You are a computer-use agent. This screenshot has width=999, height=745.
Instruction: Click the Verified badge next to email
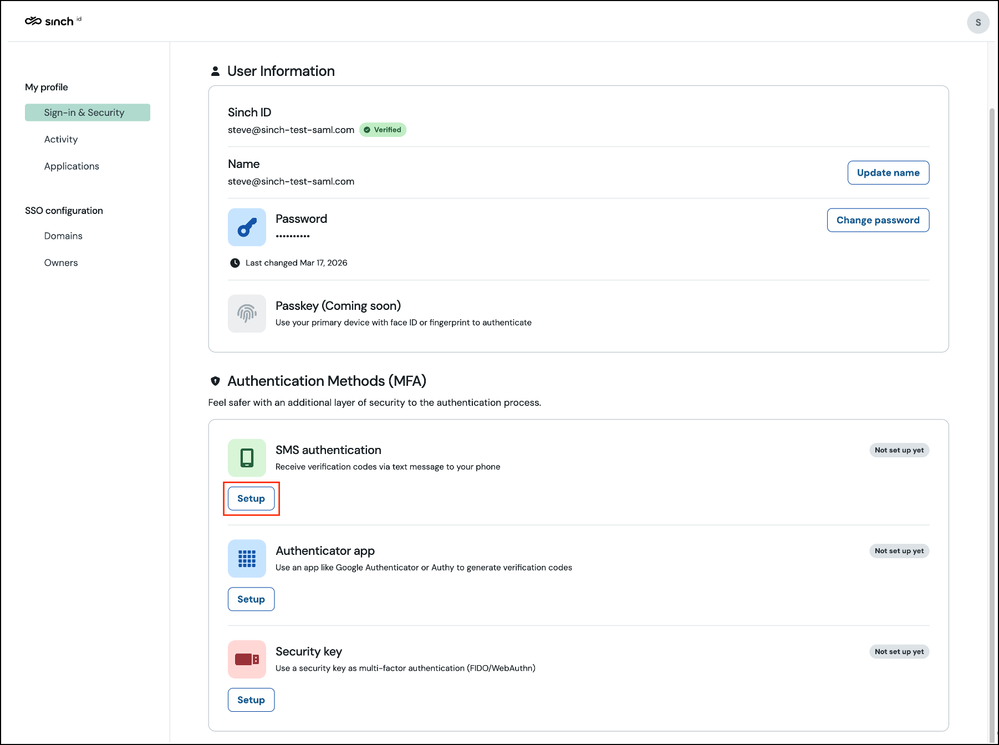(x=383, y=129)
